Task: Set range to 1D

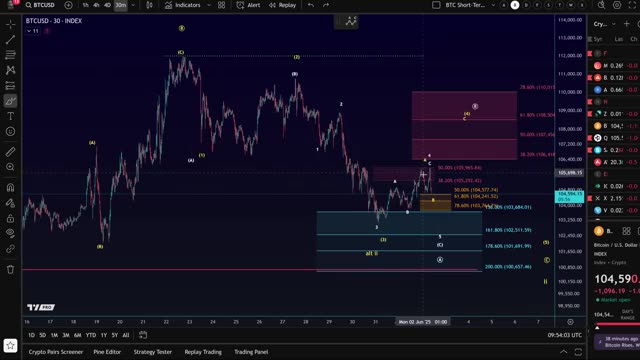Action: [x=31, y=335]
